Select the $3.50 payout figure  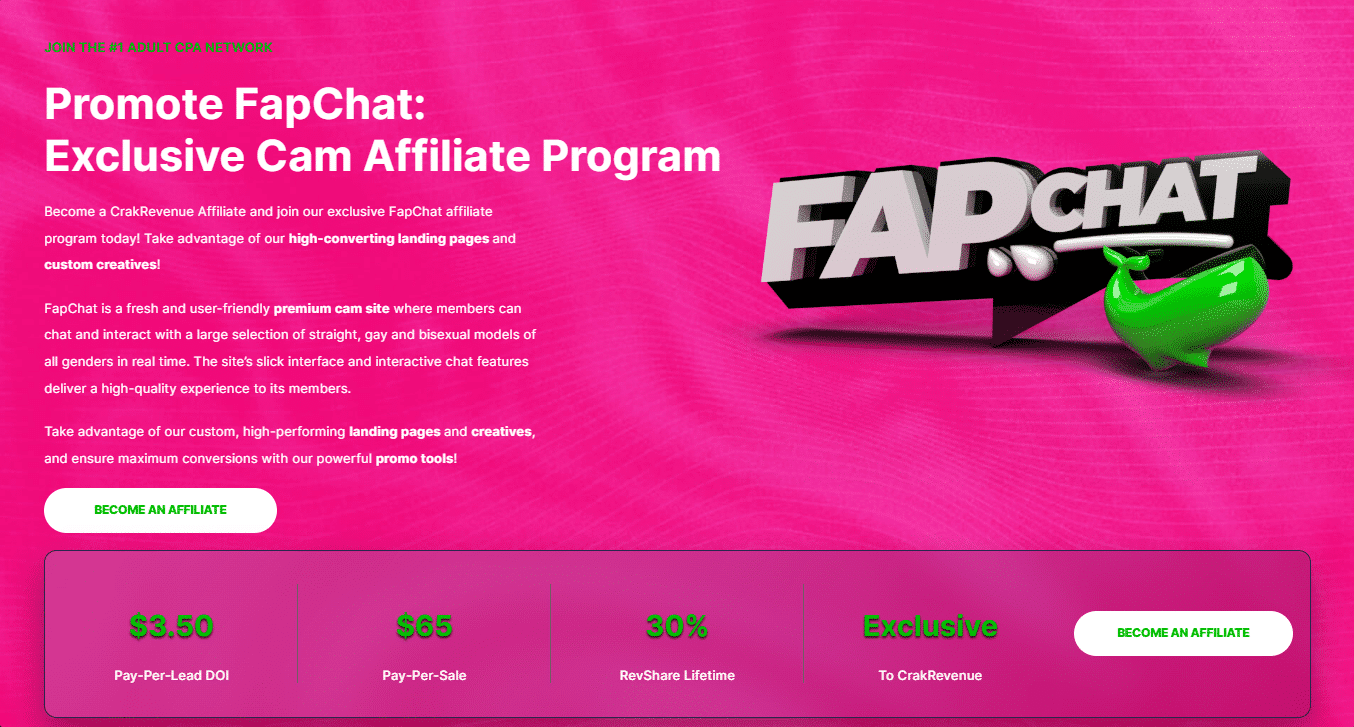point(171,627)
